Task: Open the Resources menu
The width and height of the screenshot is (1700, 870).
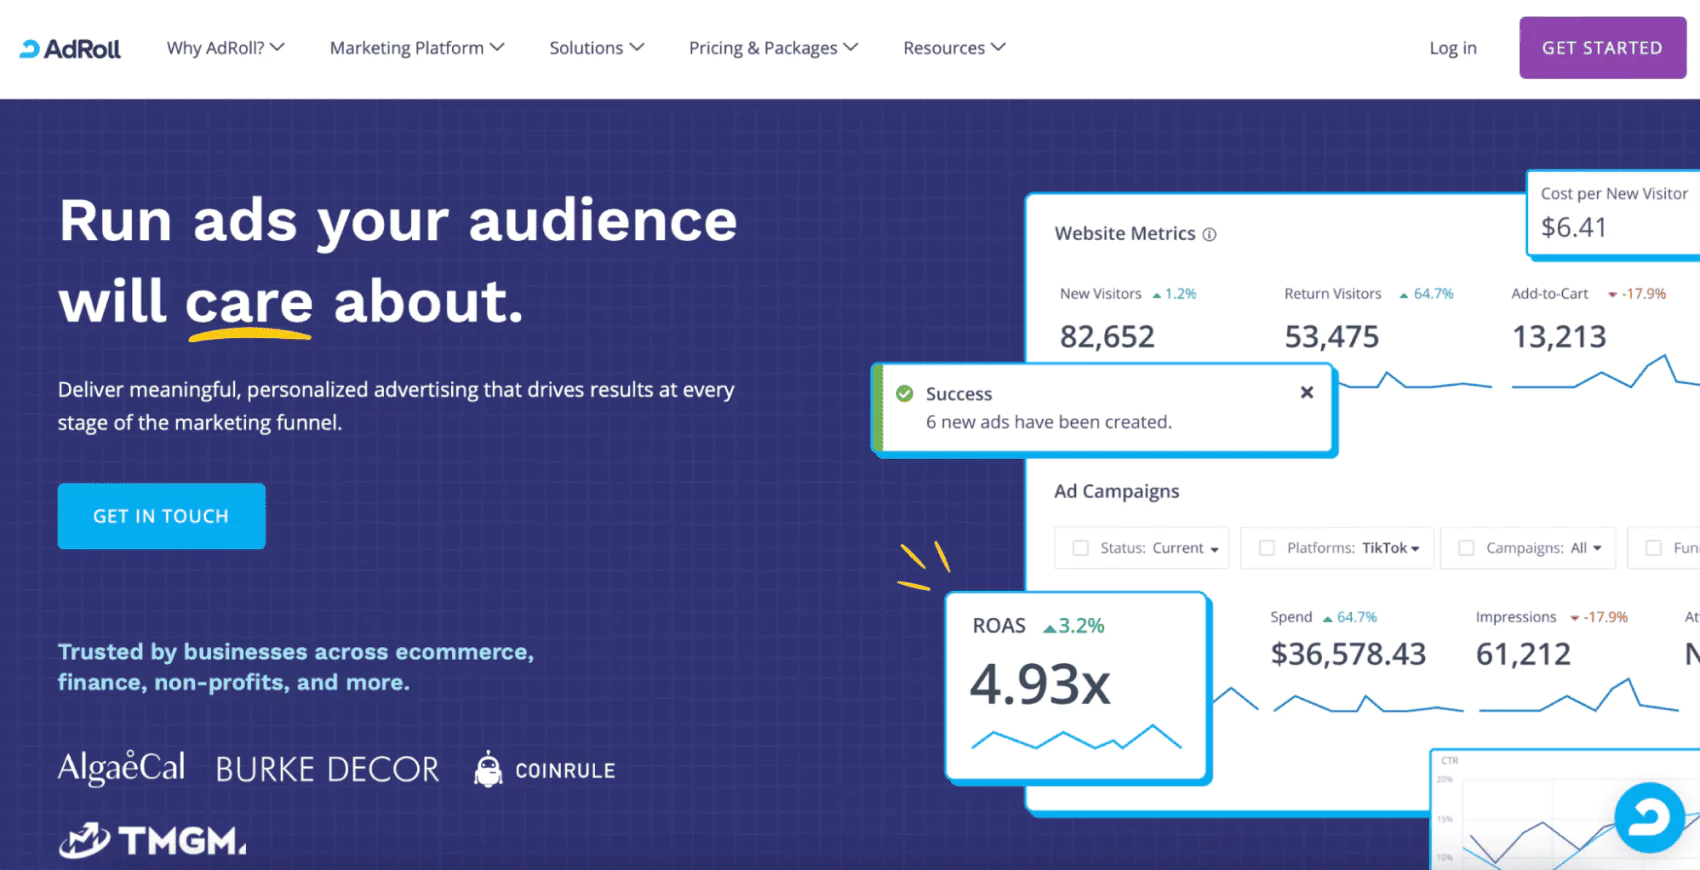Action: click(x=954, y=48)
